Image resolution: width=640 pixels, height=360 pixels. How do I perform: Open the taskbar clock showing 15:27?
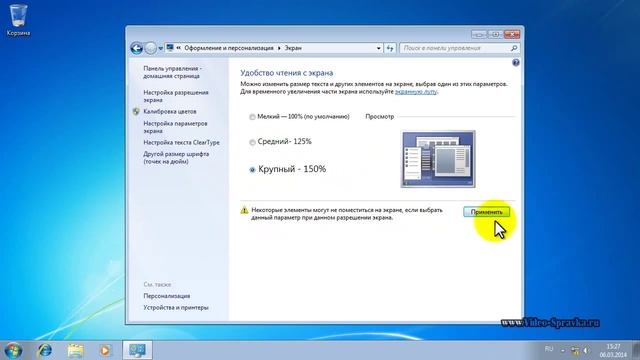click(x=613, y=351)
